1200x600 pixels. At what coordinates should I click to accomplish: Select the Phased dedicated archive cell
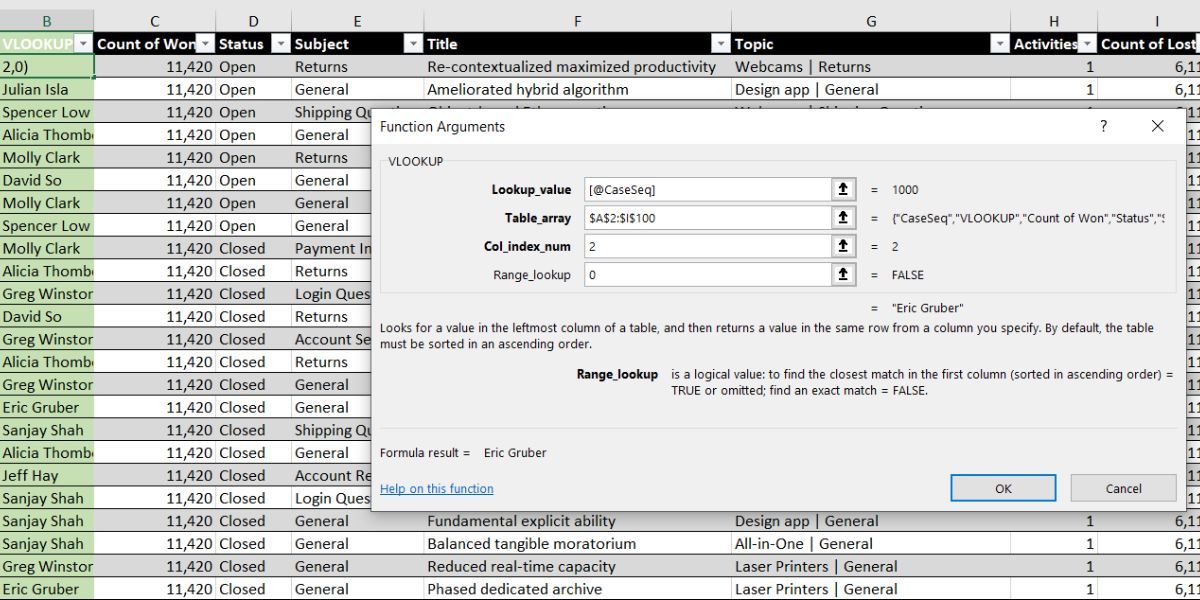[577, 589]
